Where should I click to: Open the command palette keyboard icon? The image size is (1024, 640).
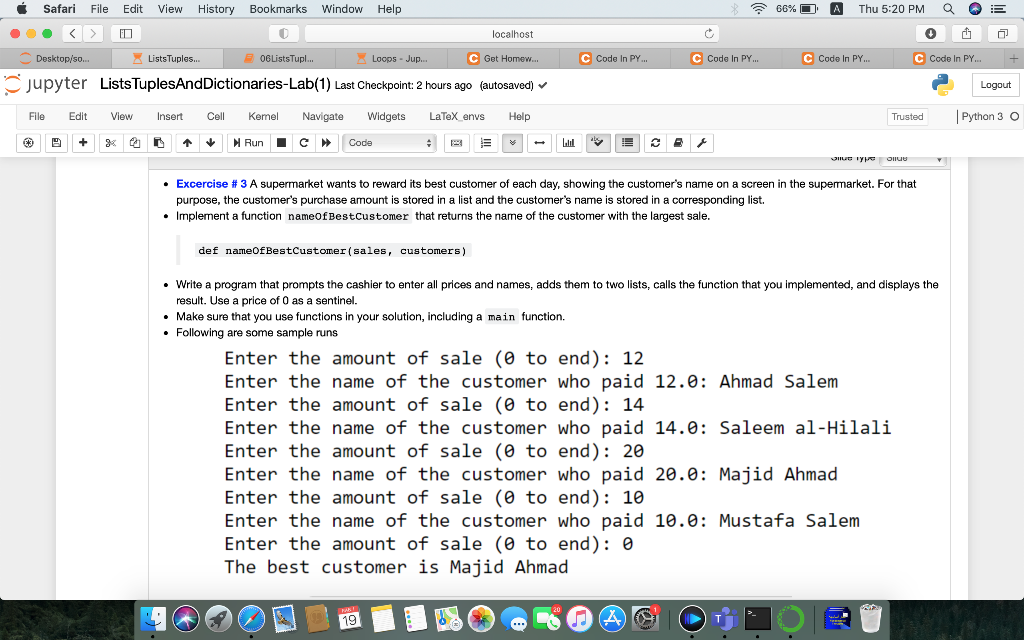pos(456,142)
